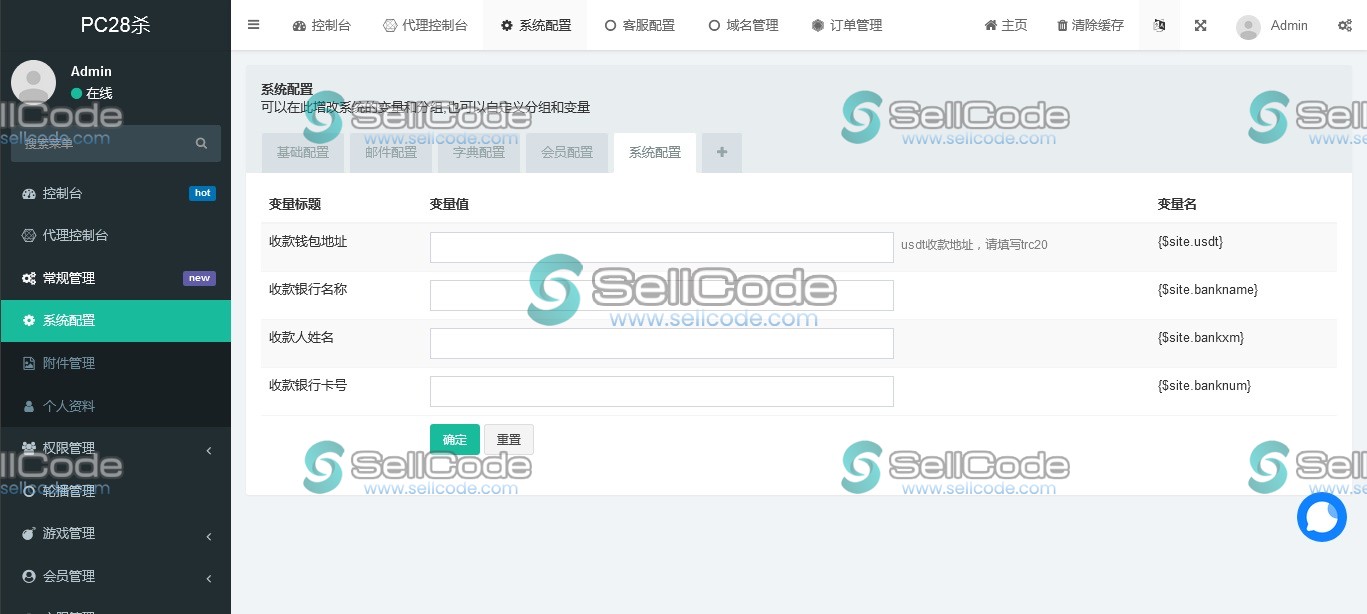Click the {$site.usdt} variable name
Image resolution: width=1367 pixels, height=614 pixels.
click(x=1190, y=242)
